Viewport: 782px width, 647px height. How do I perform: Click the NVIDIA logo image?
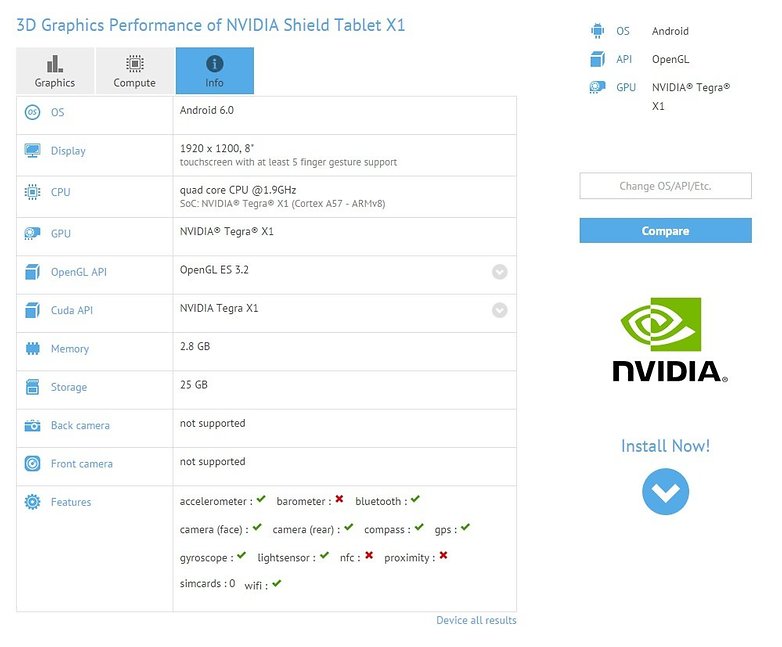pyautogui.click(x=670, y=340)
